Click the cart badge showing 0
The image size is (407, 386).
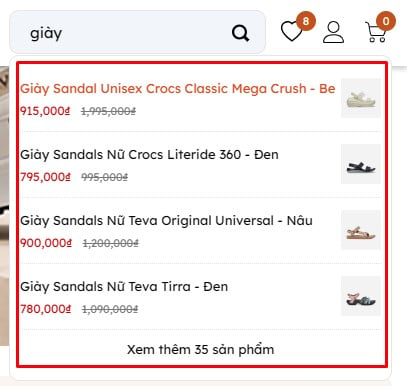coord(386,21)
